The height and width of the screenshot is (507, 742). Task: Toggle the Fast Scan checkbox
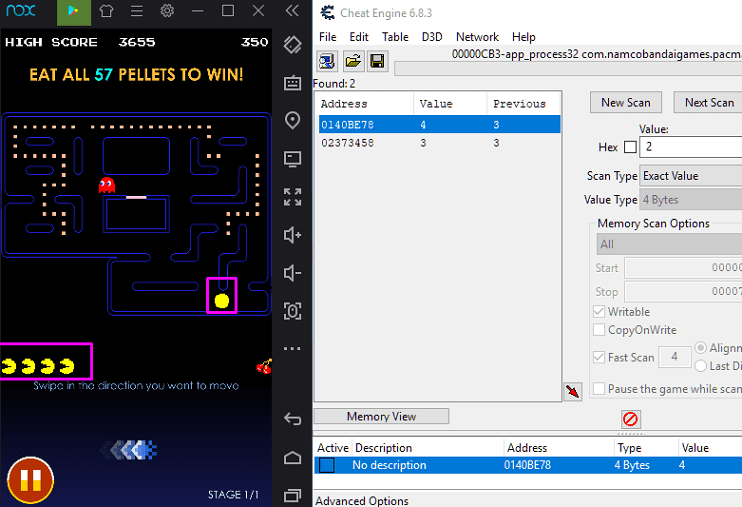pyautogui.click(x=599, y=357)
